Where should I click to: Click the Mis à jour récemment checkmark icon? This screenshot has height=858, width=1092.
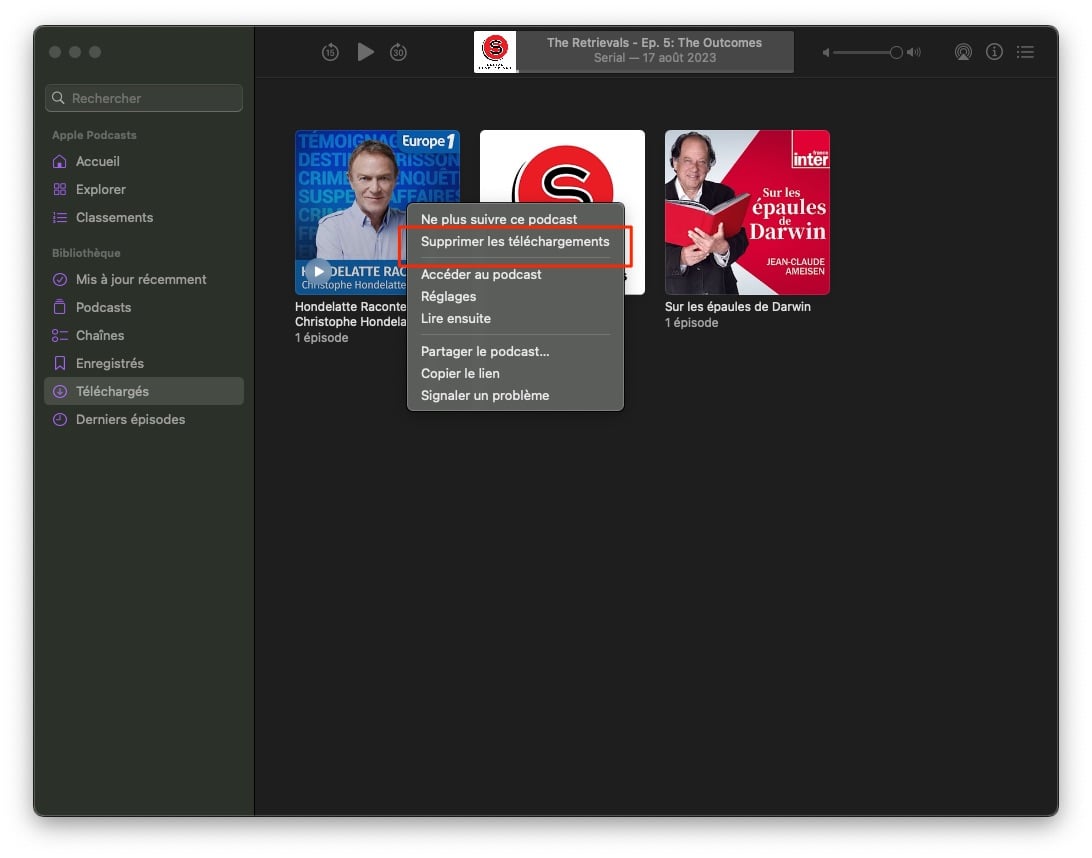pyautogui.click(x=60, y=280)
